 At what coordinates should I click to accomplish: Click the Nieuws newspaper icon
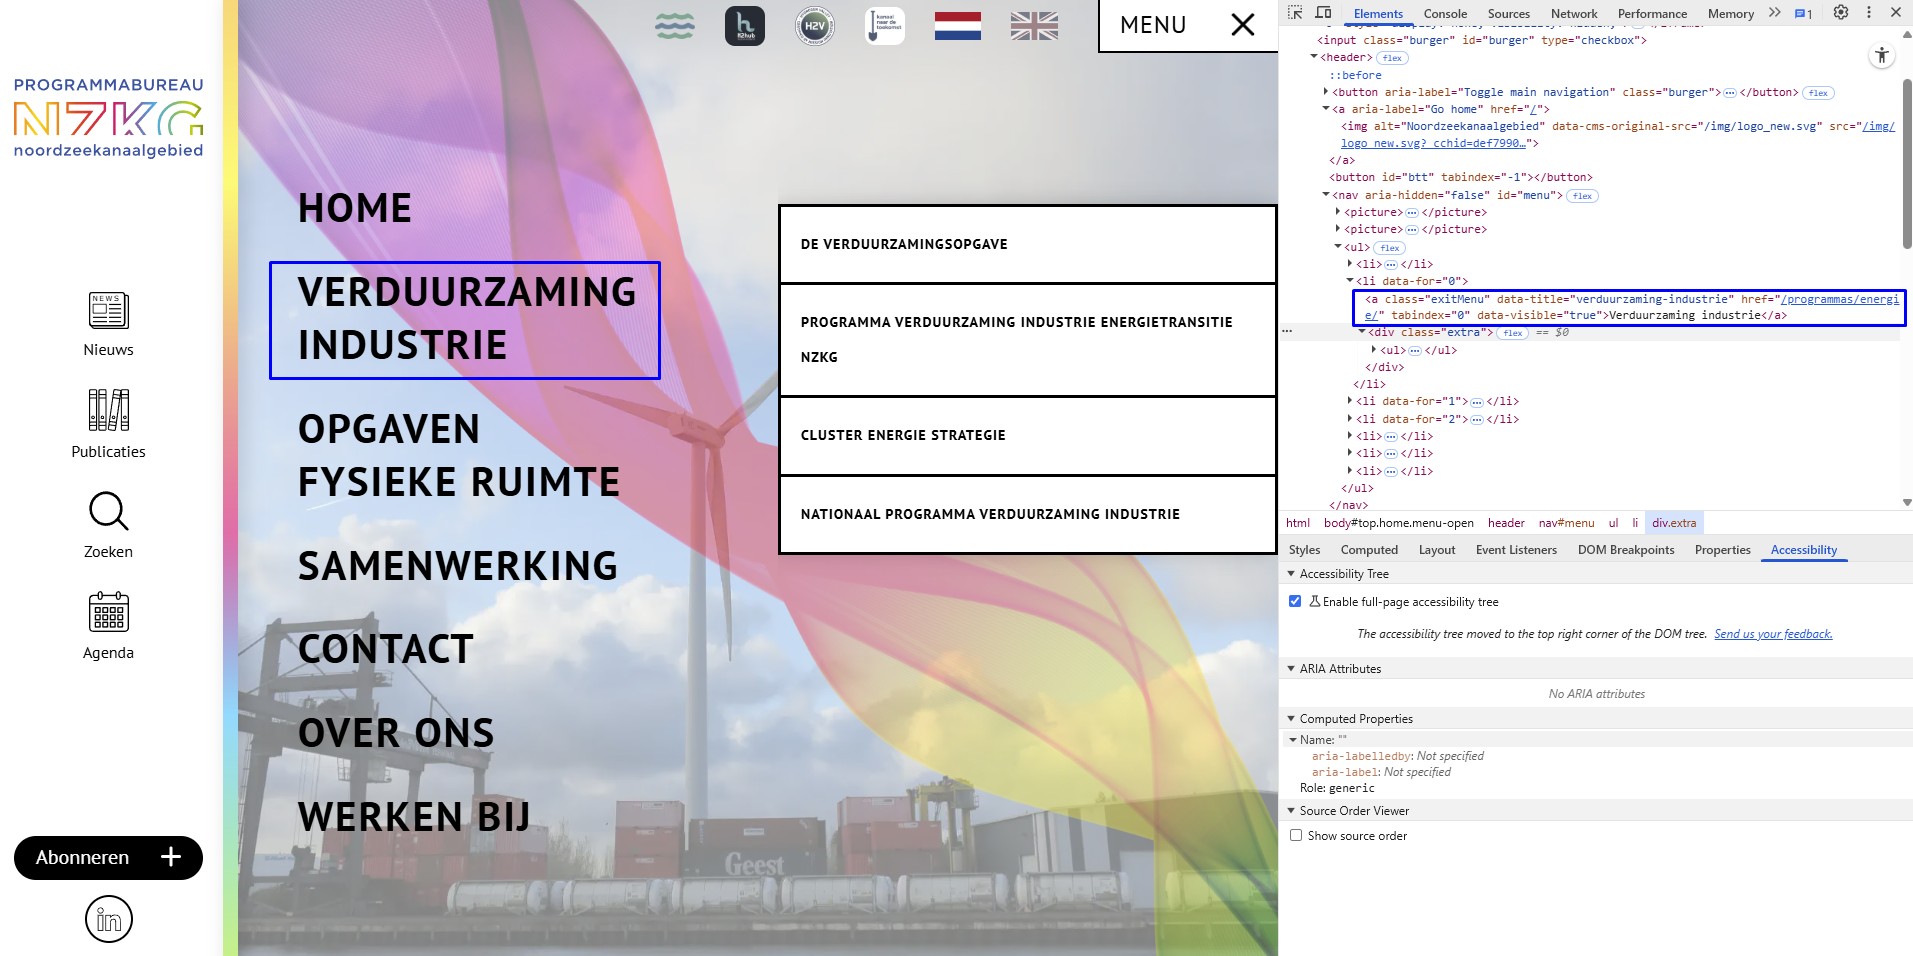coord(108,312)
